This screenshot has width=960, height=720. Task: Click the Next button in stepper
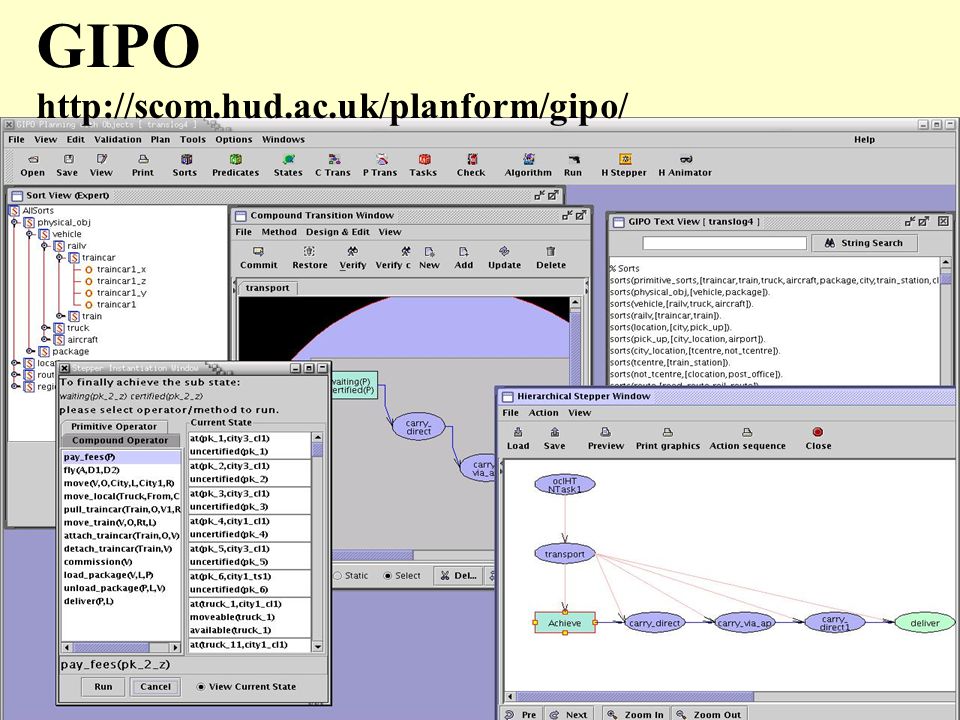569,714
